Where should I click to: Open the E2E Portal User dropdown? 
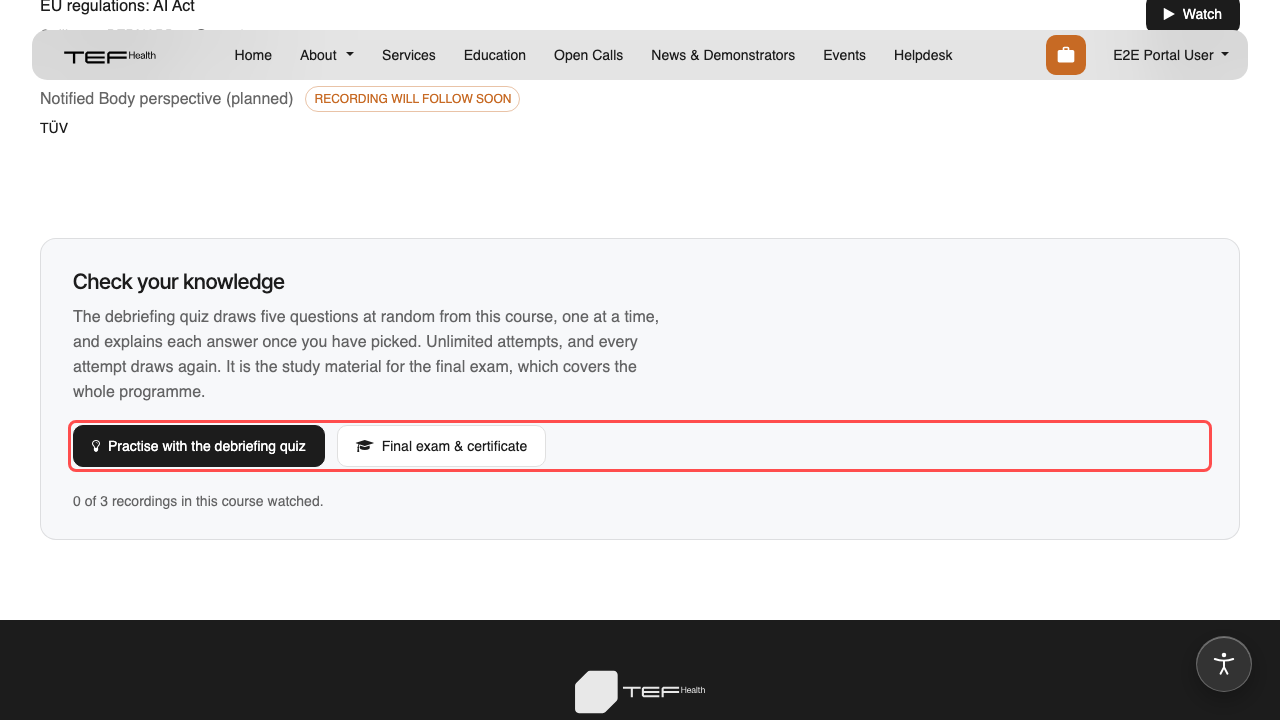click(1171, 55)
